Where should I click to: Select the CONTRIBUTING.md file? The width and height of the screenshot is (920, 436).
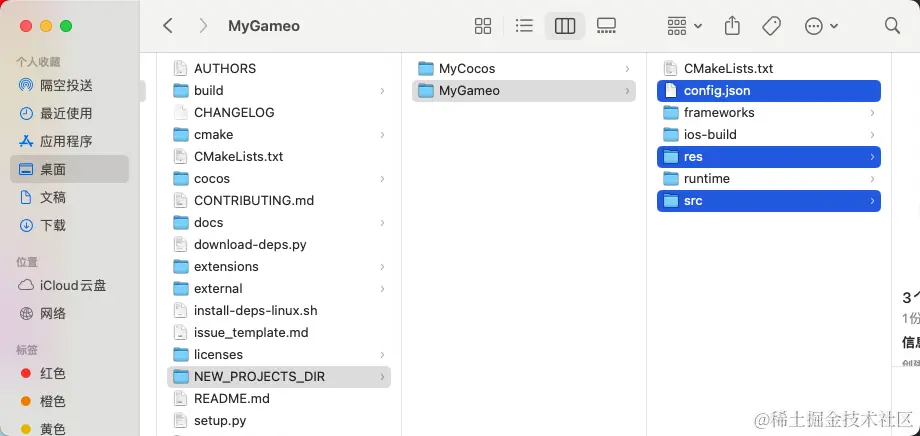click(279, 201)
